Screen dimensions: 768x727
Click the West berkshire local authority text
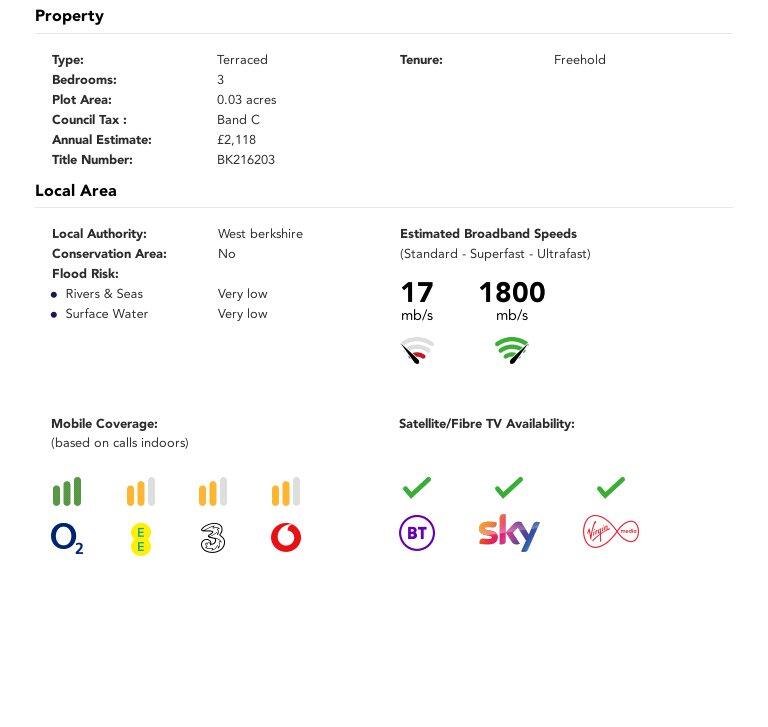(260, 234)
